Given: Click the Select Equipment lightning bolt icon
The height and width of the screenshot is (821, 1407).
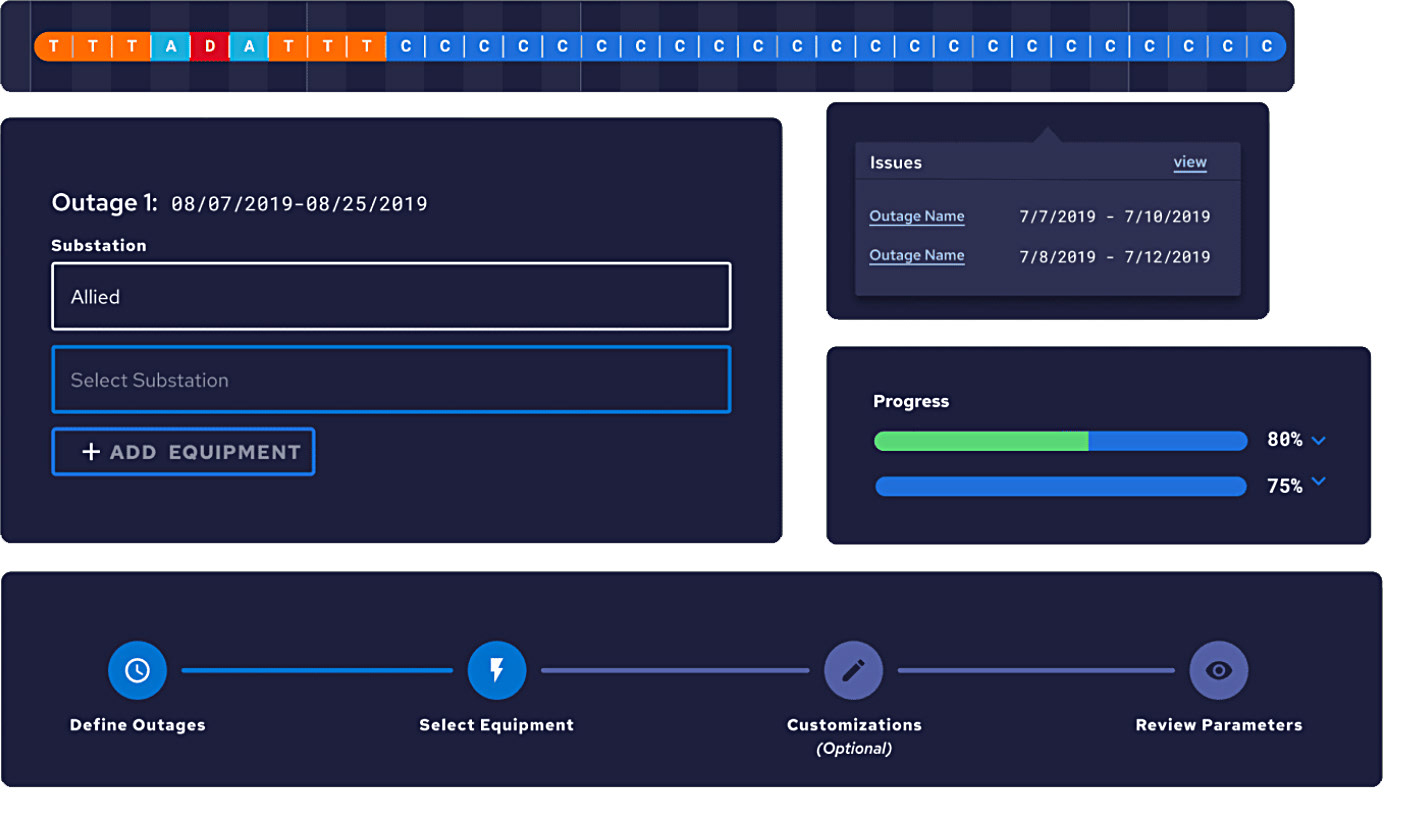Looking at the screenshot, I should [497, 670].
